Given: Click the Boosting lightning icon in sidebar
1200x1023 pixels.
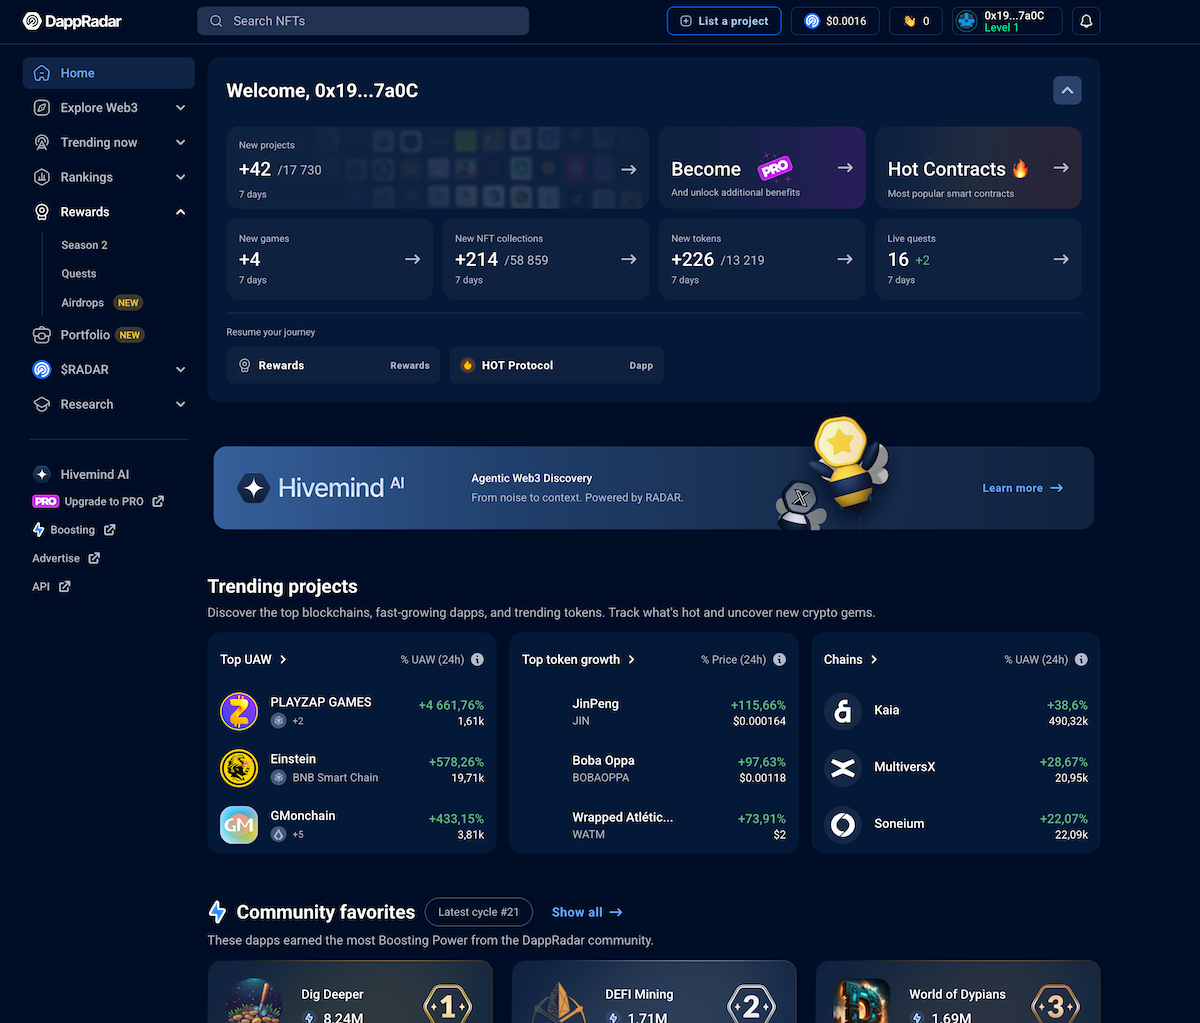Looking at the screenshot, I should coord(39,530).
